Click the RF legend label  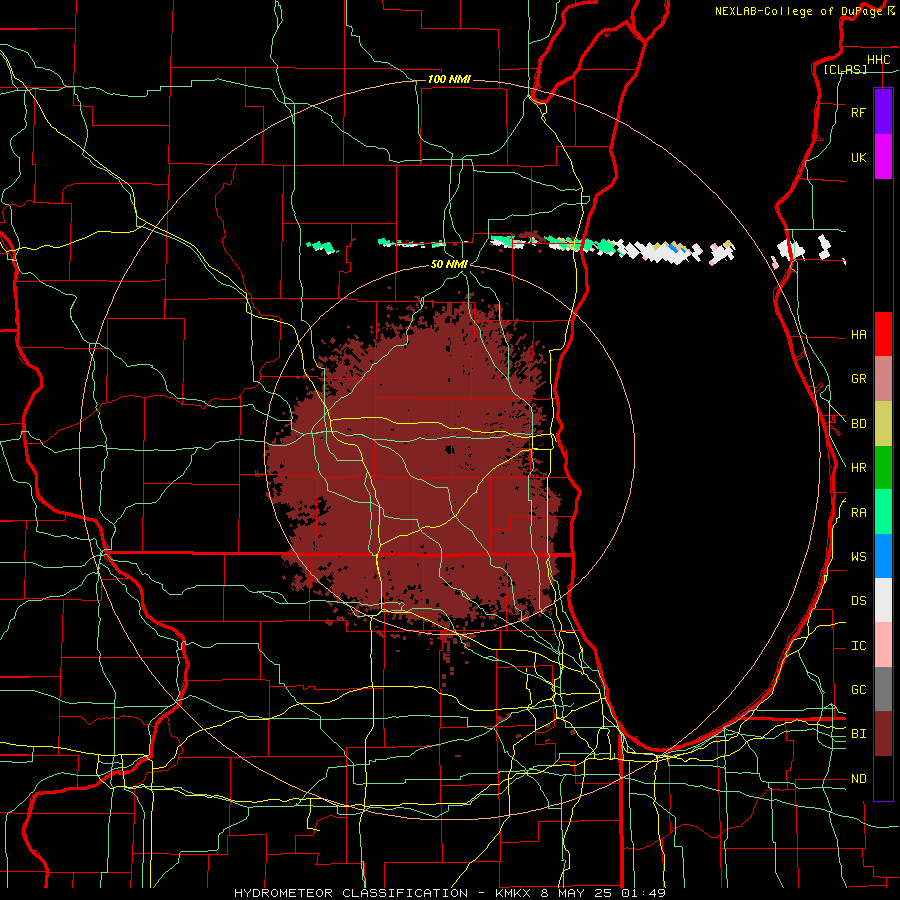coord(858,112)
